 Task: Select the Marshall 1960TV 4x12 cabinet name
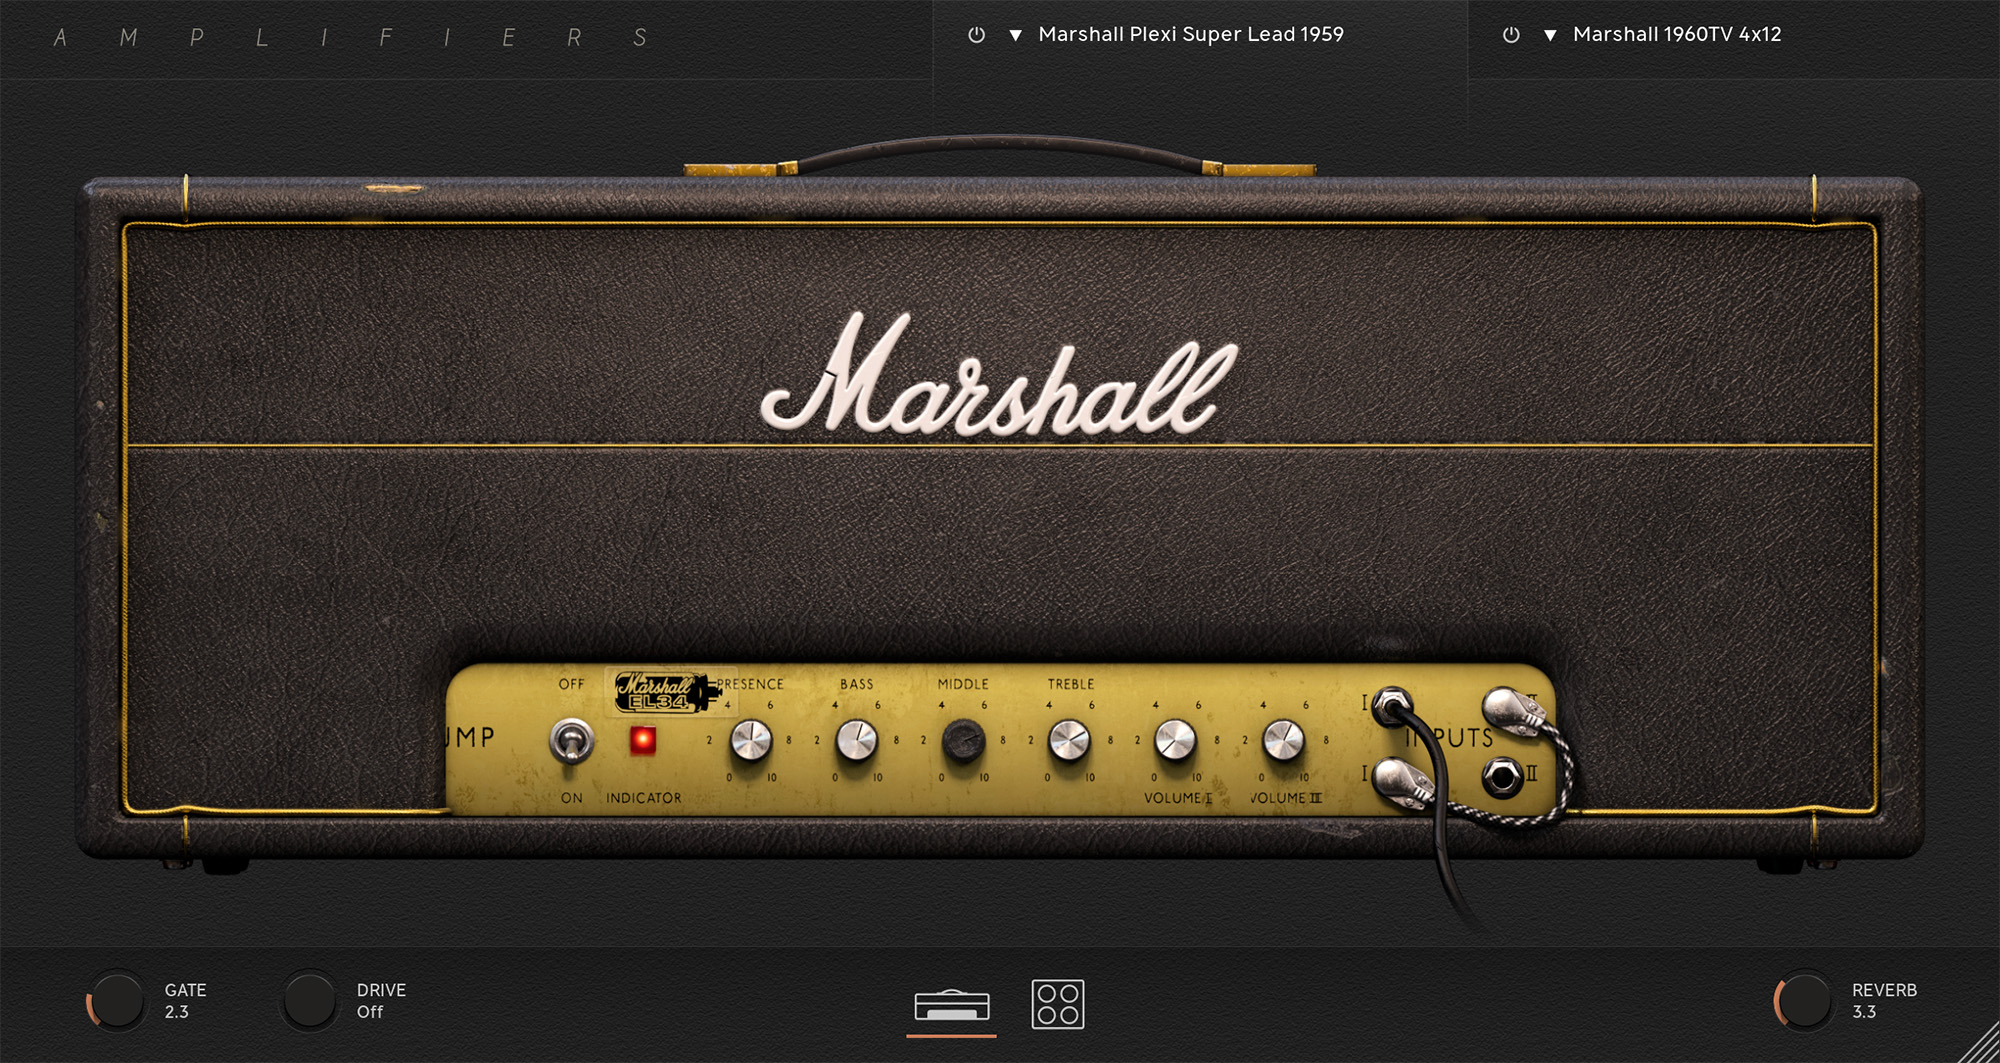tap(1676, 35)
